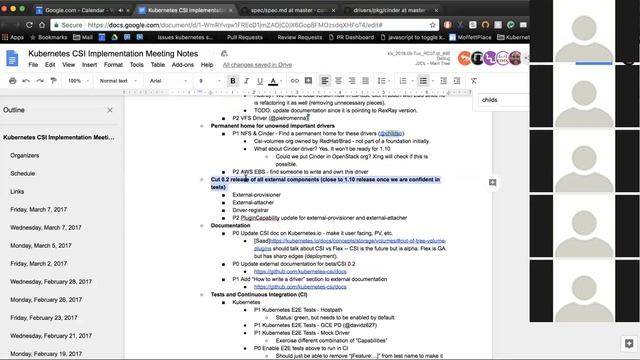Switch to drivers/pkg/cinder tab
Image resolution: width=640 pixels, height=360 pixels.
(x=391, y=10)
